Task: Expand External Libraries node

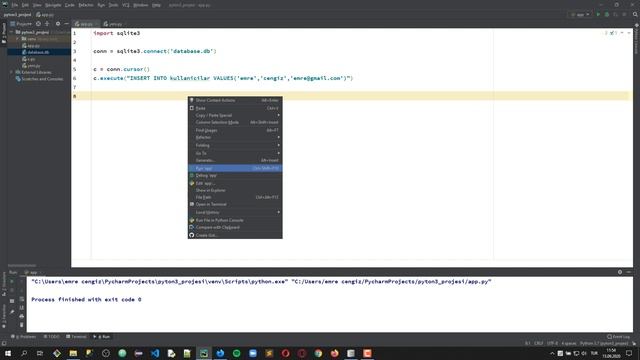Action: 11,72
